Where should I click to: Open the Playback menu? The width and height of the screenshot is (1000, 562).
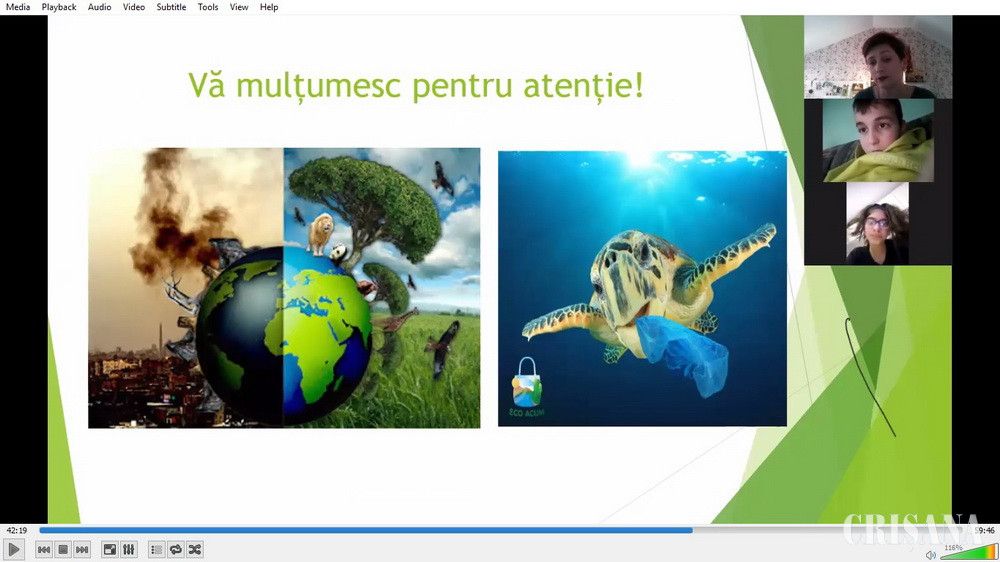59,7
